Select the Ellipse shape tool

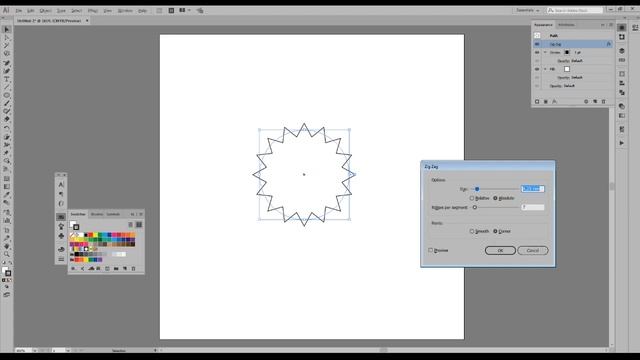(x=7, y=95)
